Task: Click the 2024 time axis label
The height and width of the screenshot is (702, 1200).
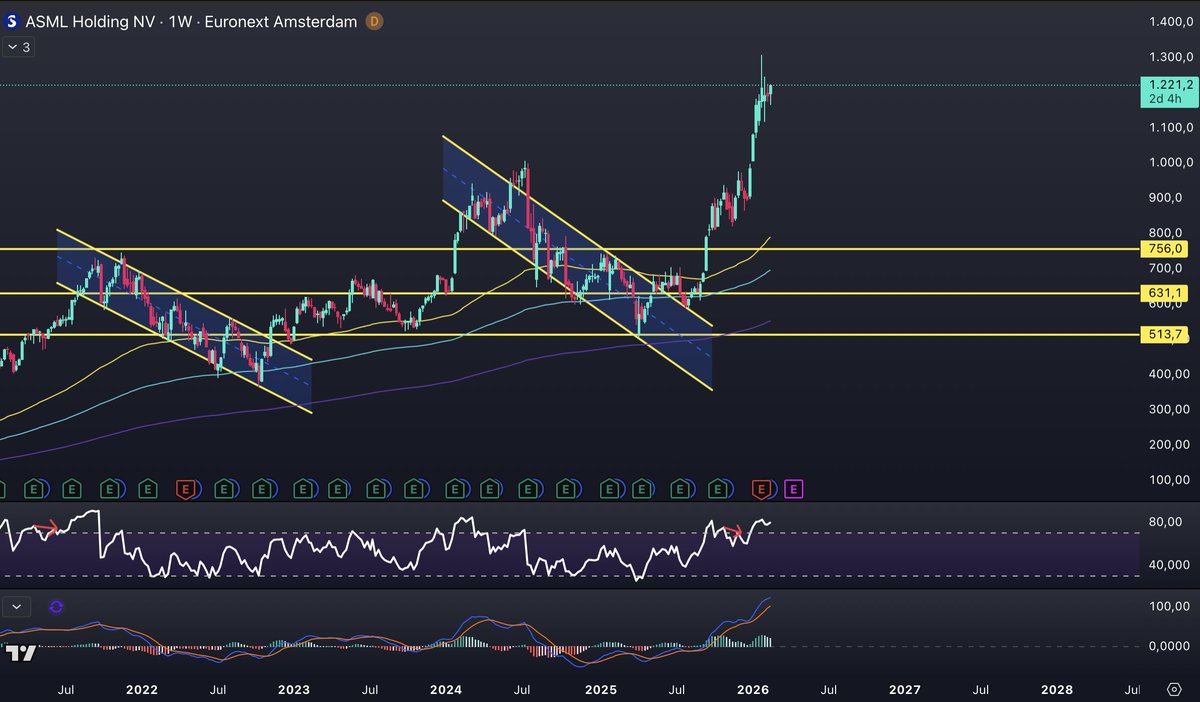Action: pyautogui.click(x=446, y=690)
